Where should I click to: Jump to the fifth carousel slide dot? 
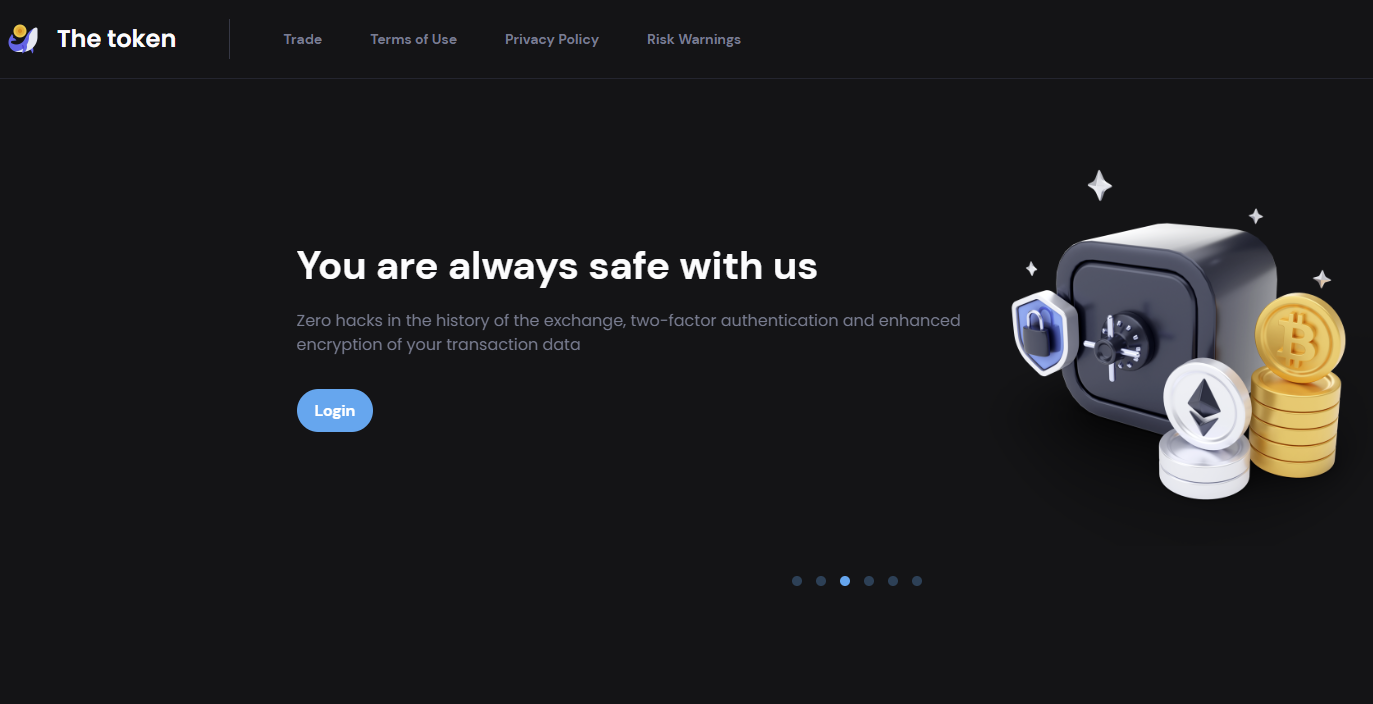pos(893,581)
